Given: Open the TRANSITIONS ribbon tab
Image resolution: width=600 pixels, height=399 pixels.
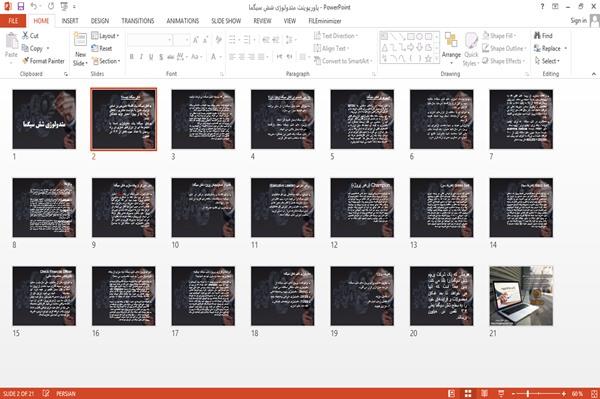Looking at the screenshot, I should (138, 21).
